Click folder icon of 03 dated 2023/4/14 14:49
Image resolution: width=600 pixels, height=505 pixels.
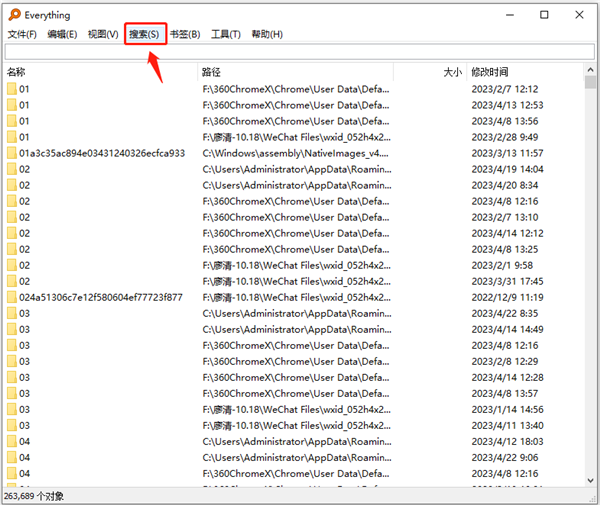[12, 329]
